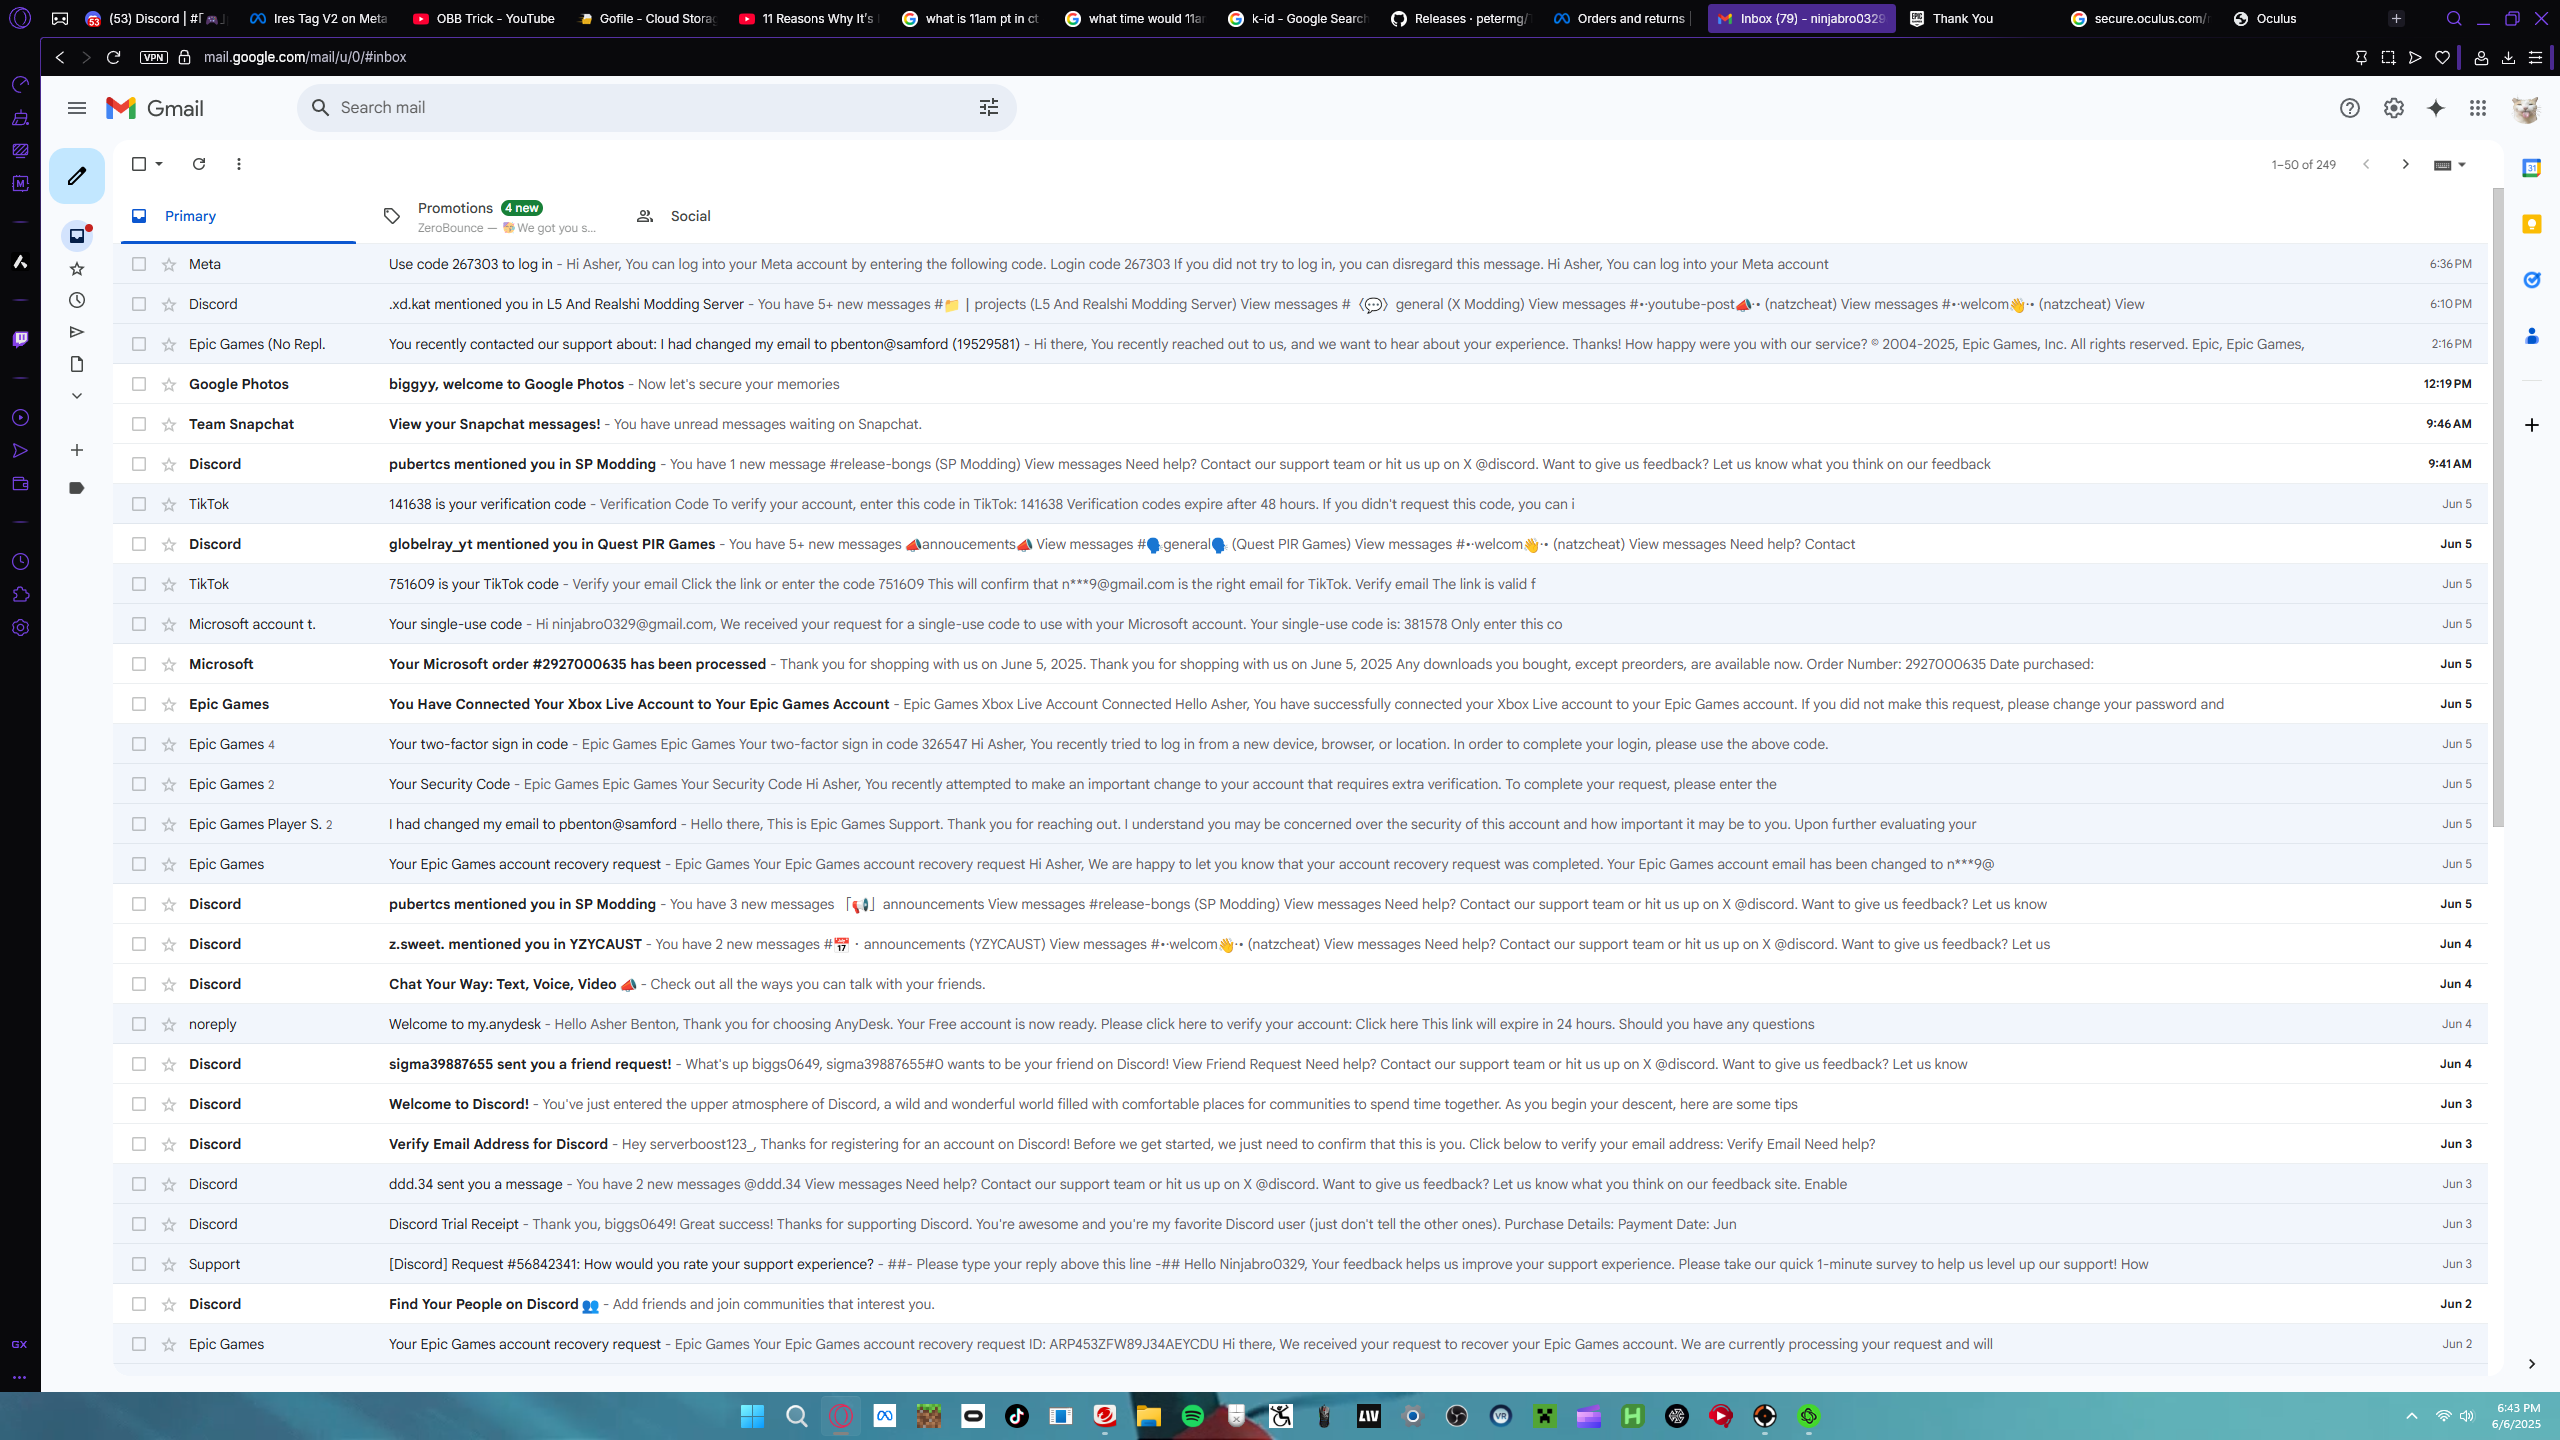This screenshot has height=1440, width=2560.
Task: Open 'Welcome to my.anydesk' email
Action: (x=1300, y=1024)
